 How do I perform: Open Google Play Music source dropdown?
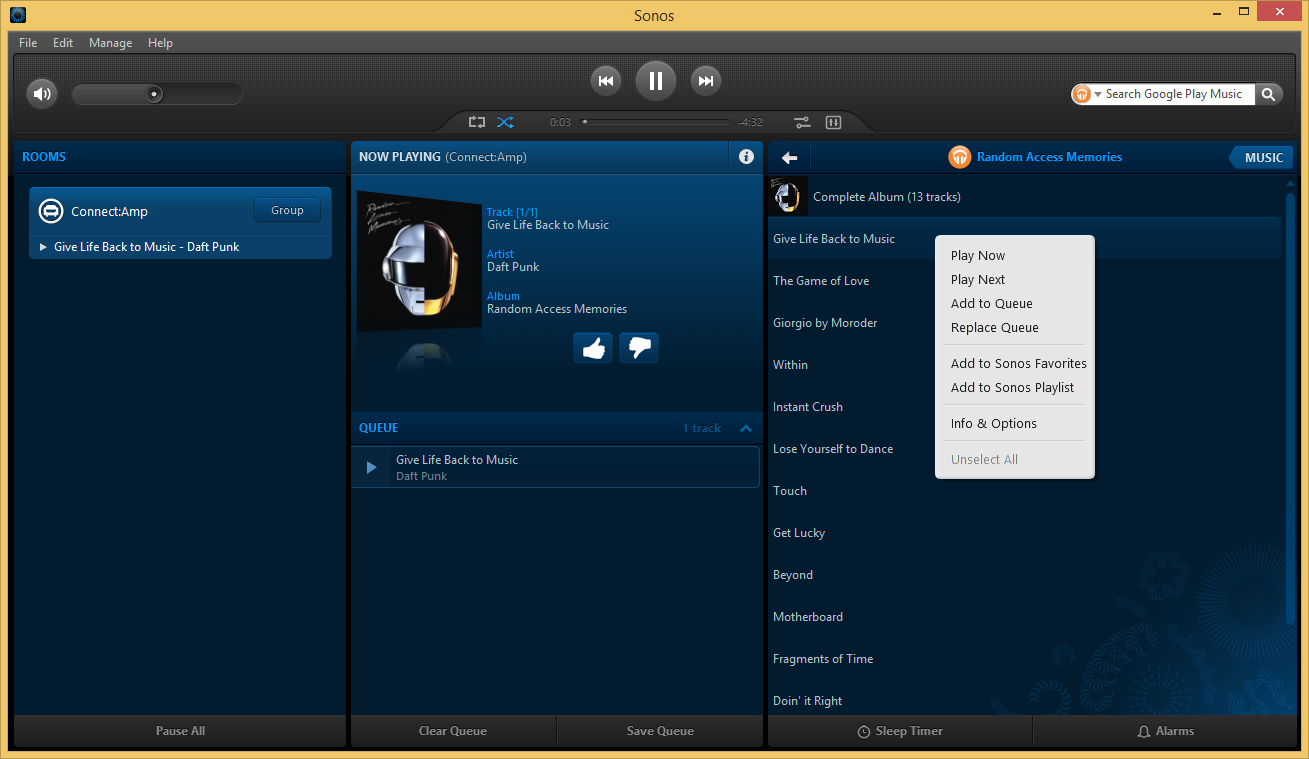click(1097, 94)
